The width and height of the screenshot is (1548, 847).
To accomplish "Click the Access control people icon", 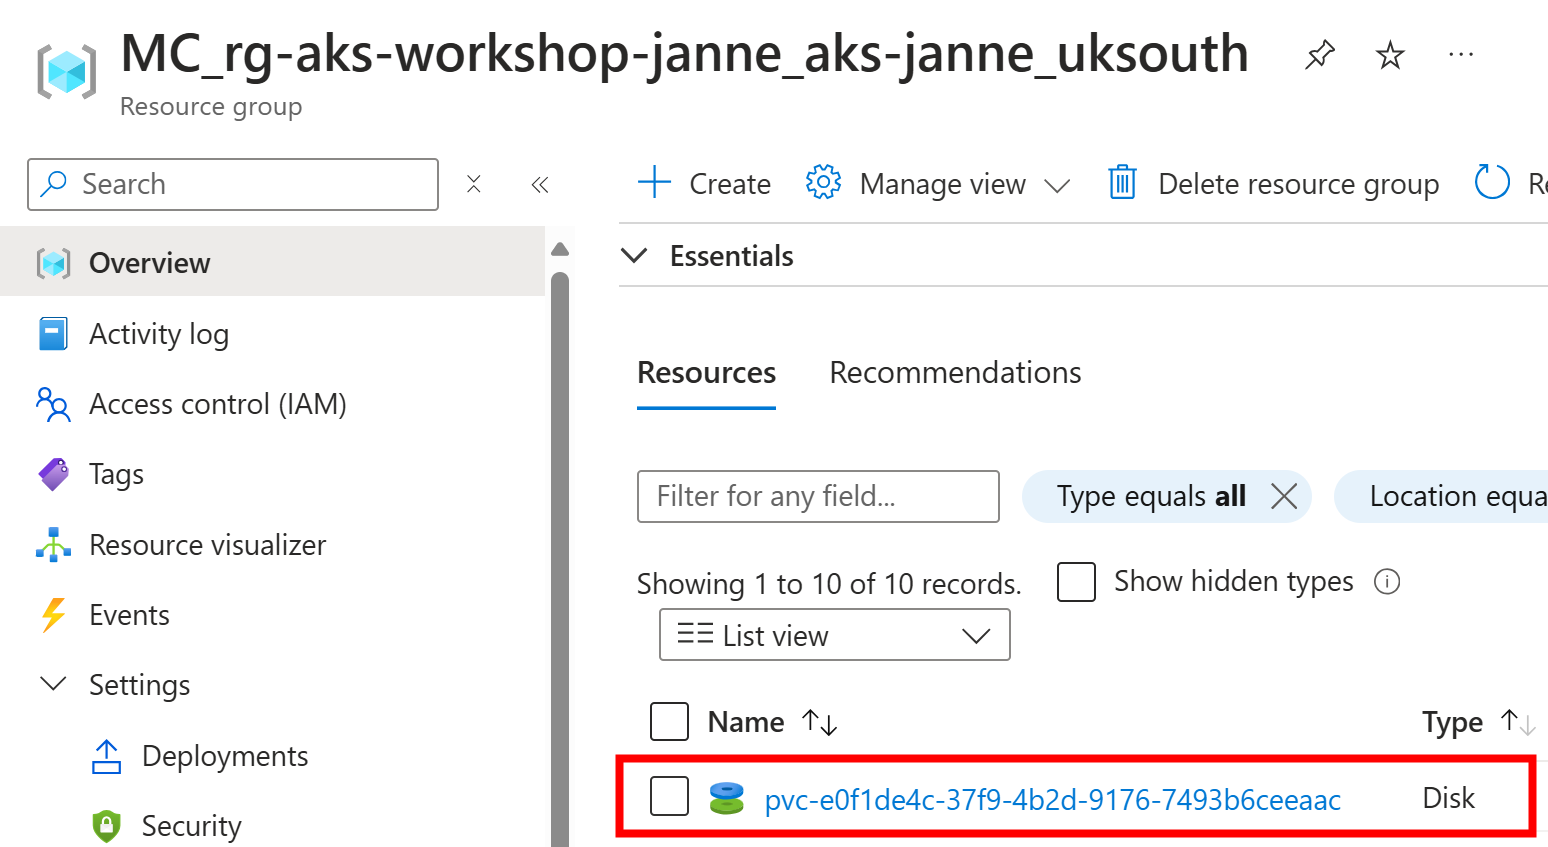I will (53, 404).
